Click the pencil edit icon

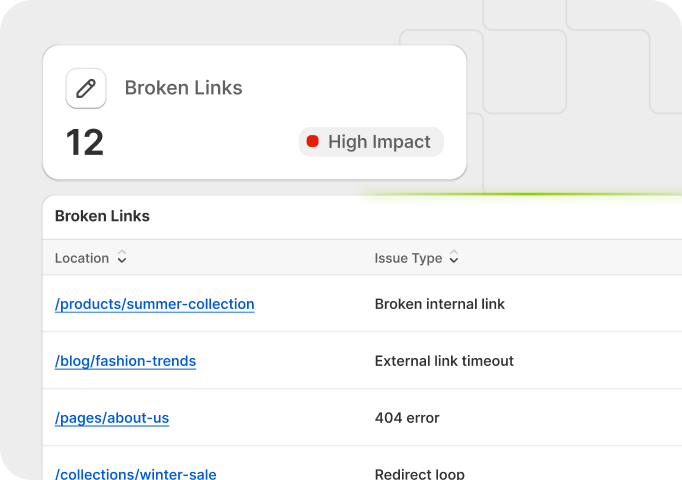pos(86,88)
